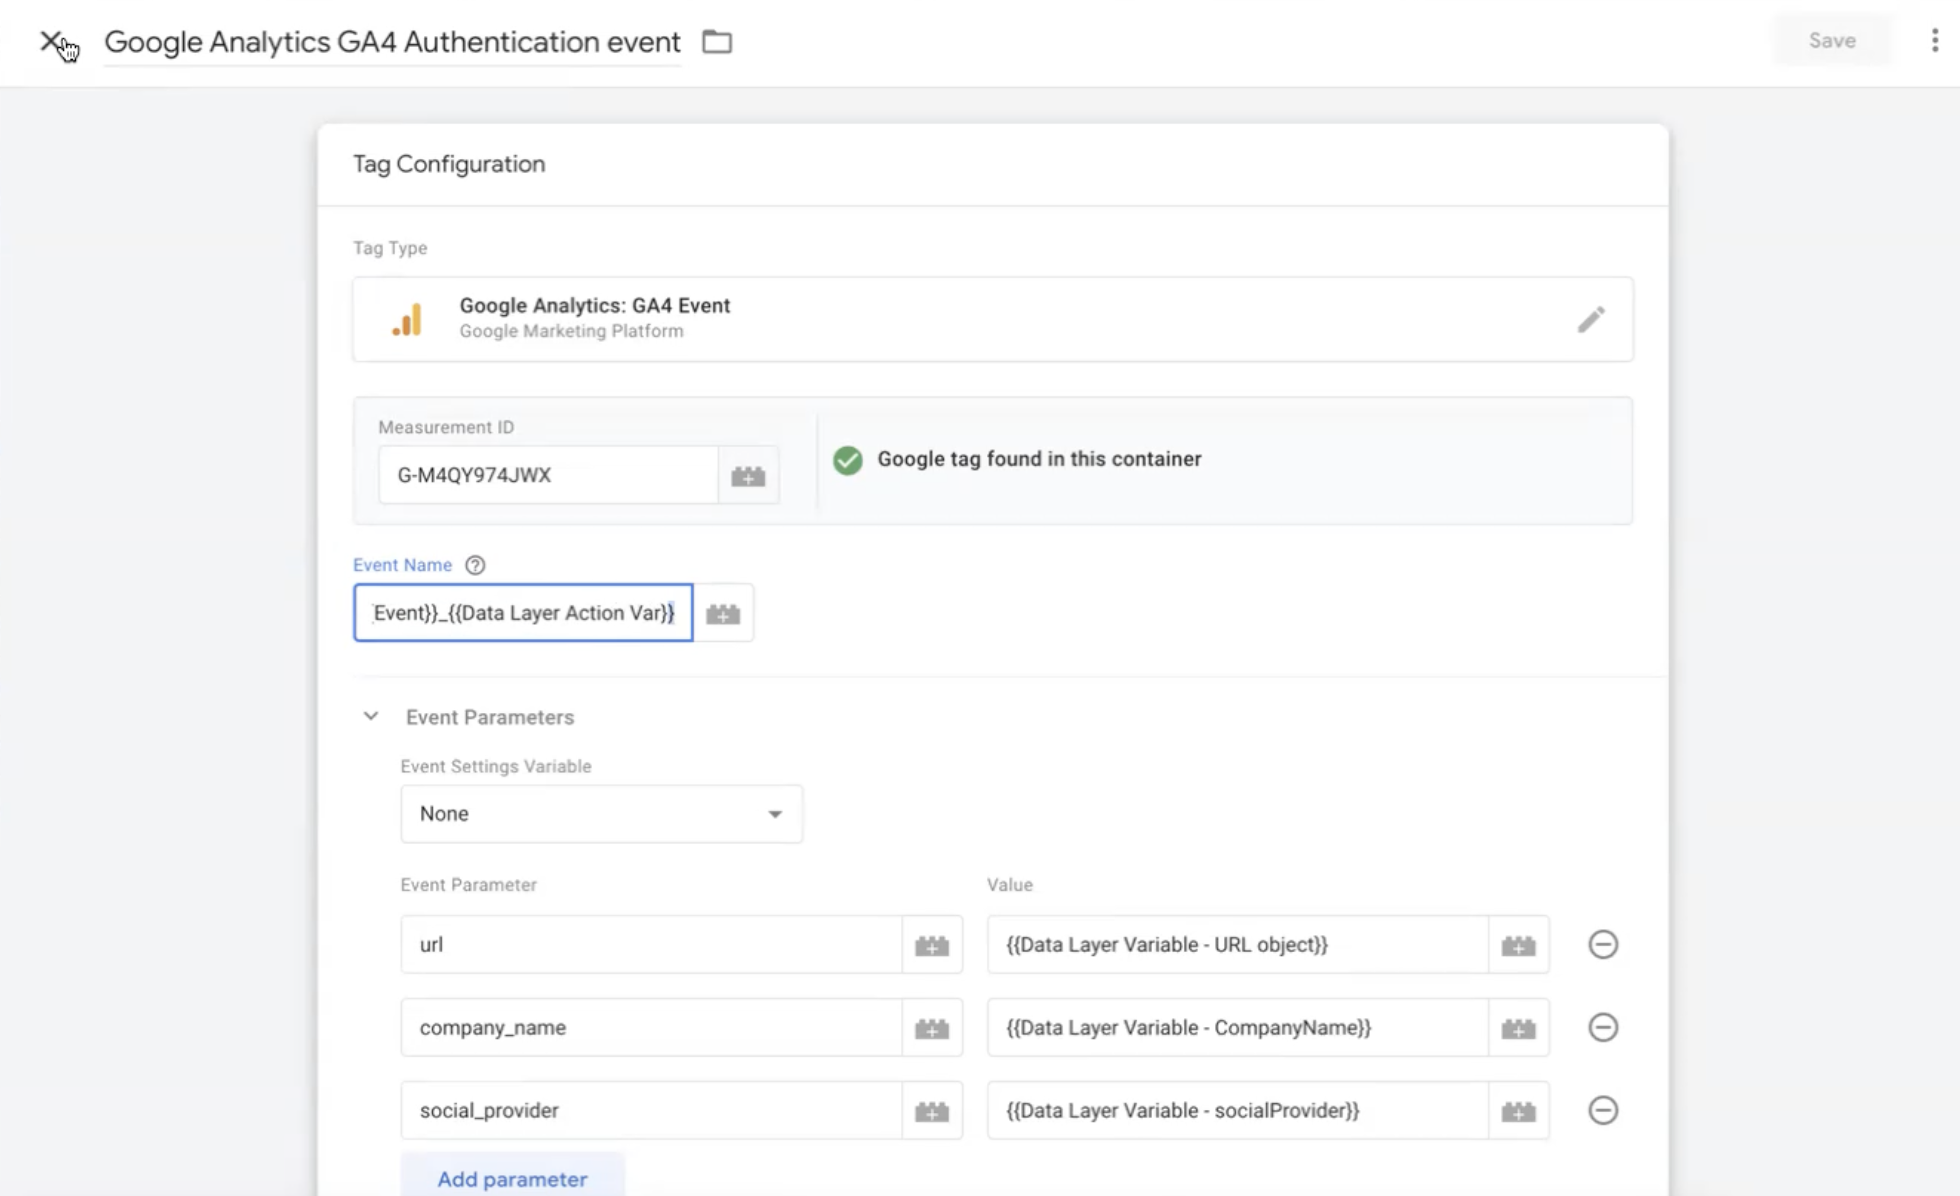Insert variable for URL object value

tap(1517, 945)
